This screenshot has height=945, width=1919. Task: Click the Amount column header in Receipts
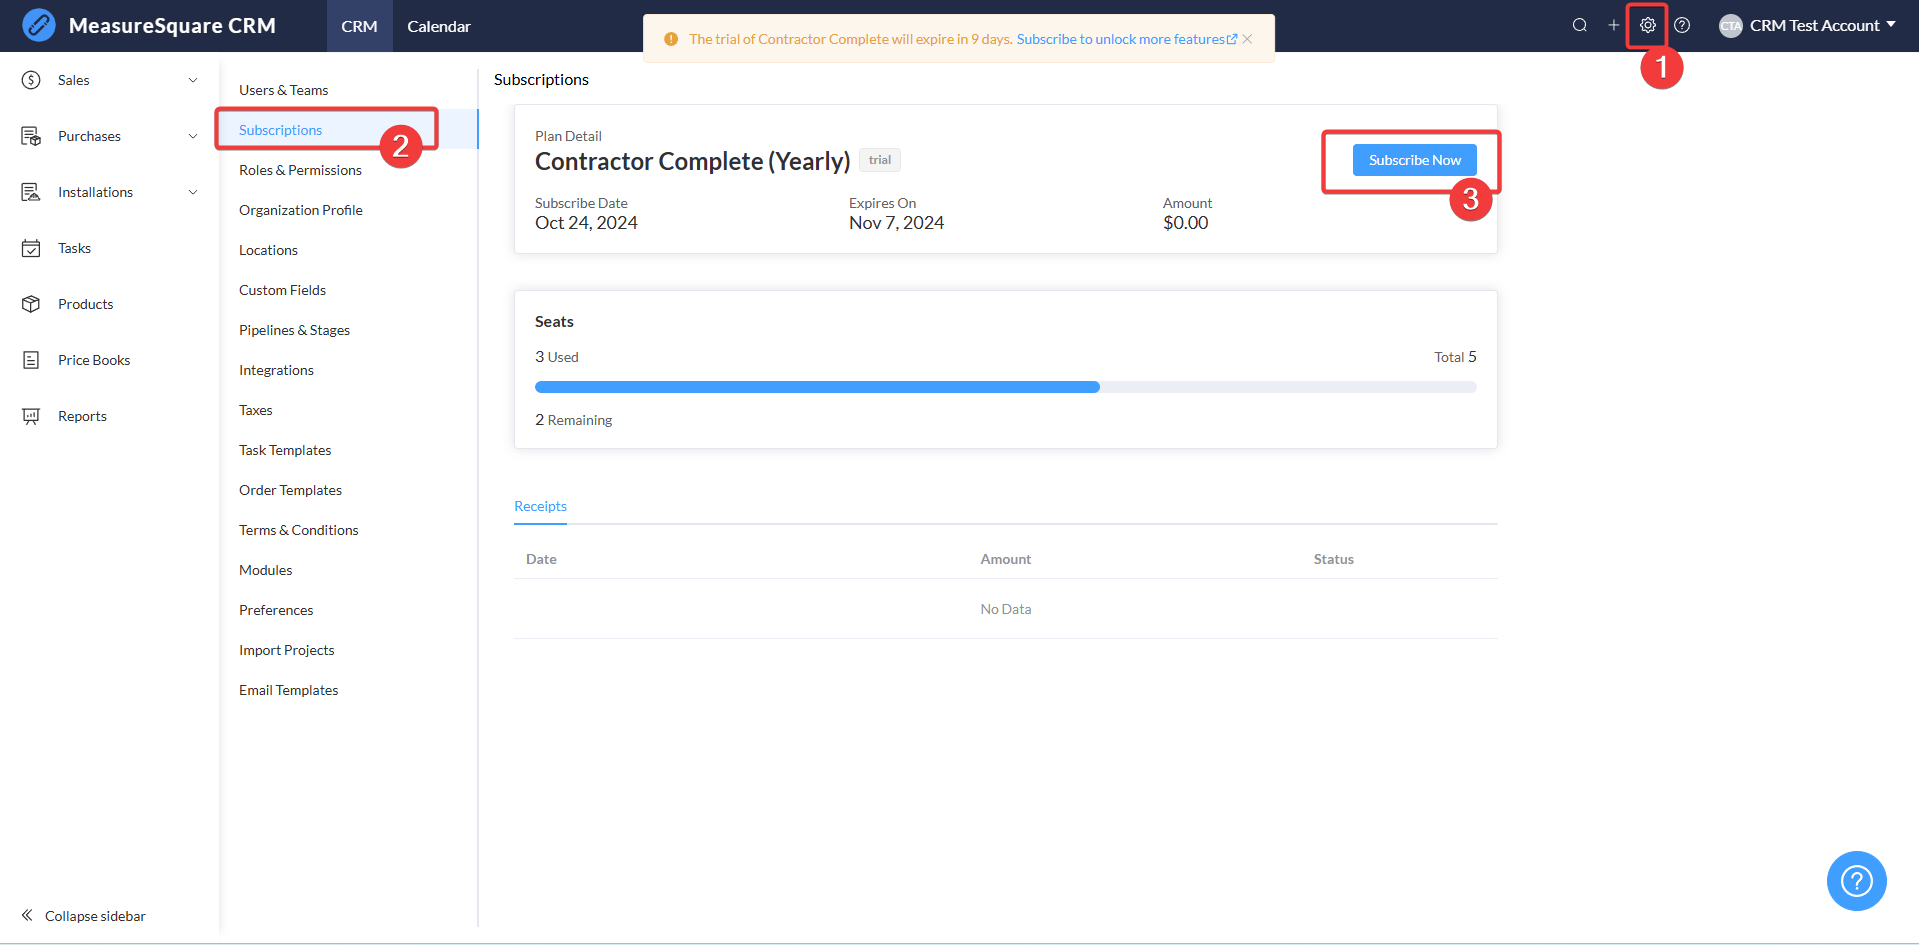coord(1006,559)
